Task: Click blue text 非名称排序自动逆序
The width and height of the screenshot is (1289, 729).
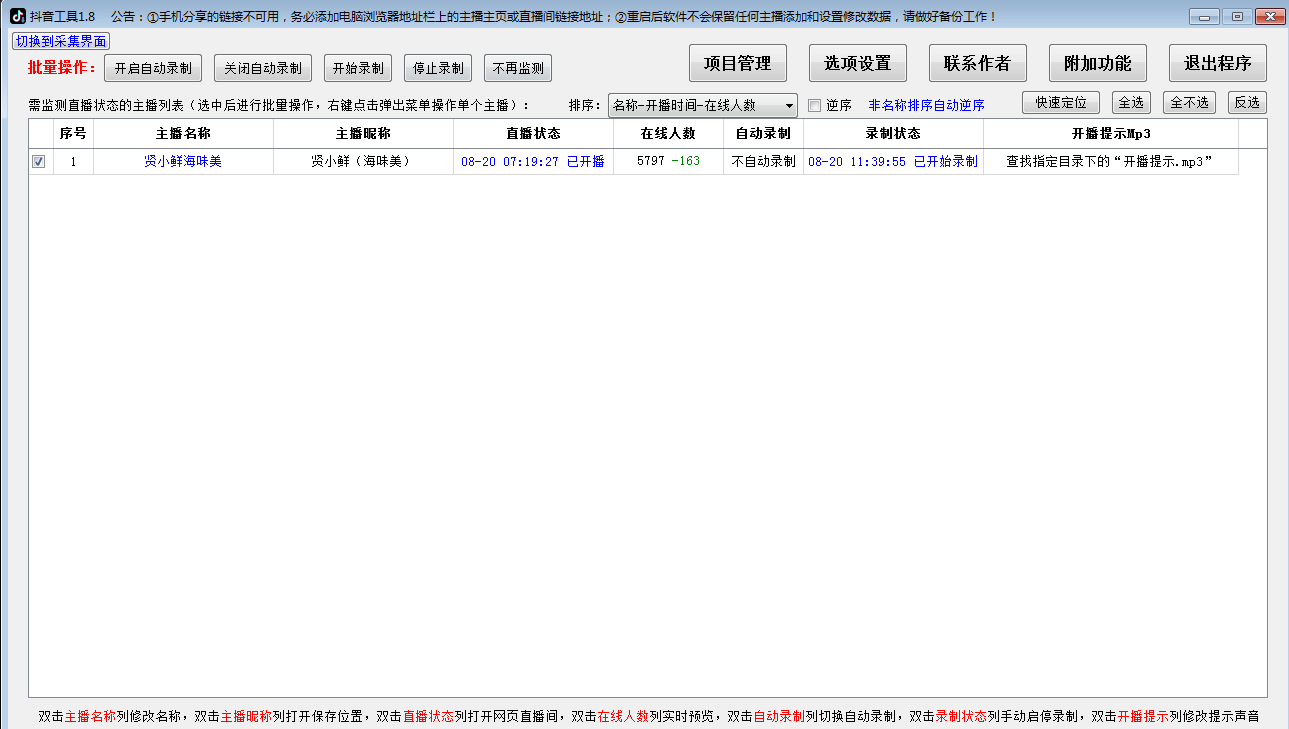Action: coord(926,105)
